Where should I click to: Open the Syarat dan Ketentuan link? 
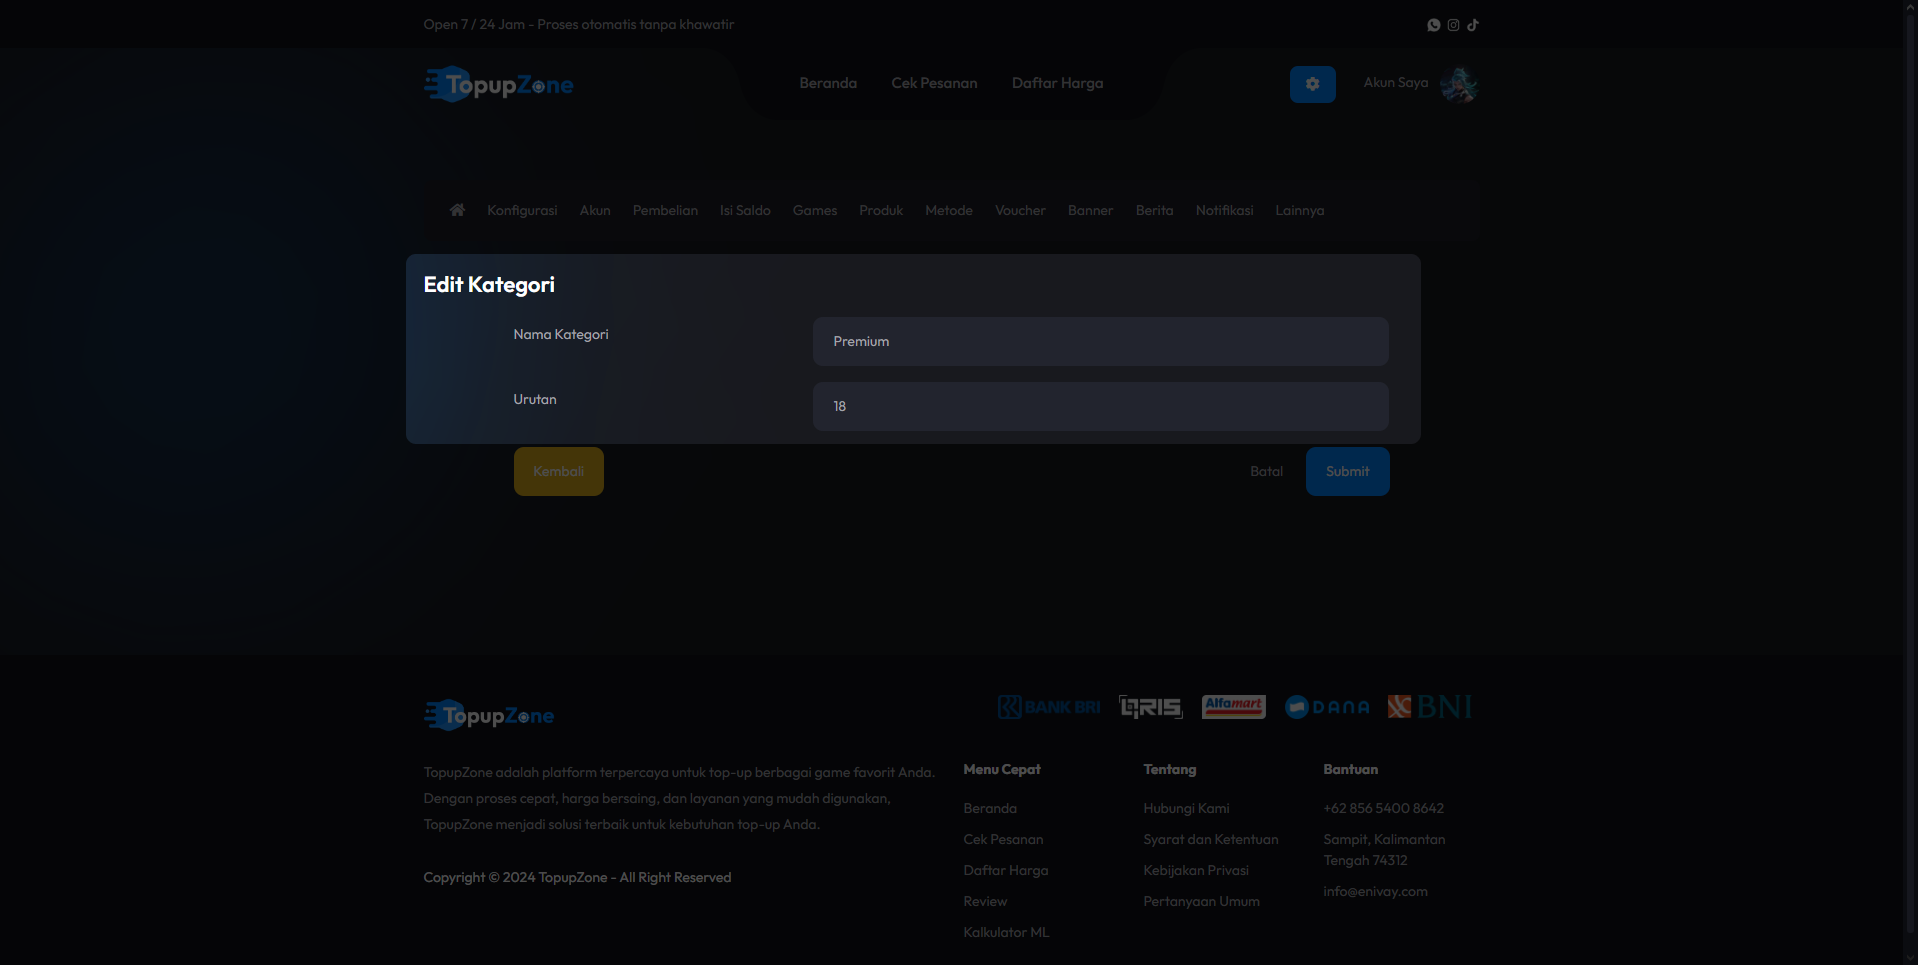(1211, 839)
